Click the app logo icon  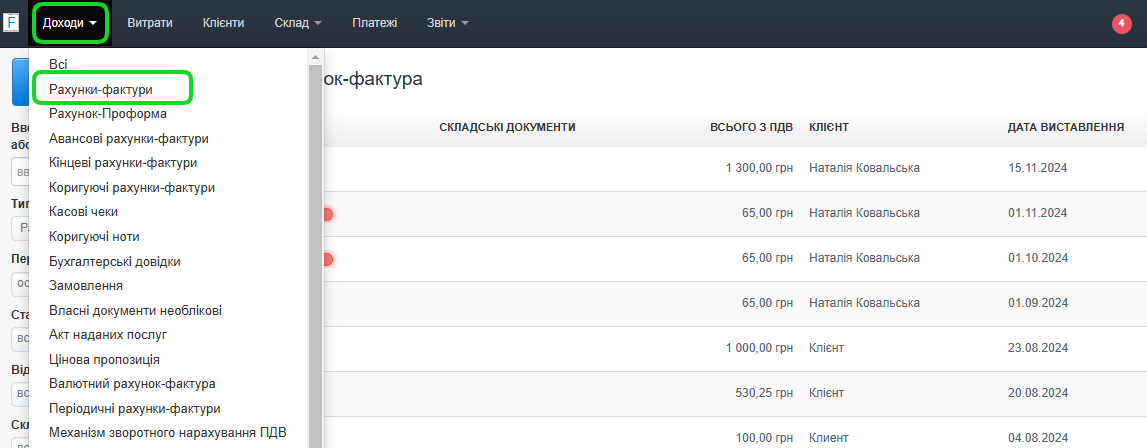(x=12, y=23)
